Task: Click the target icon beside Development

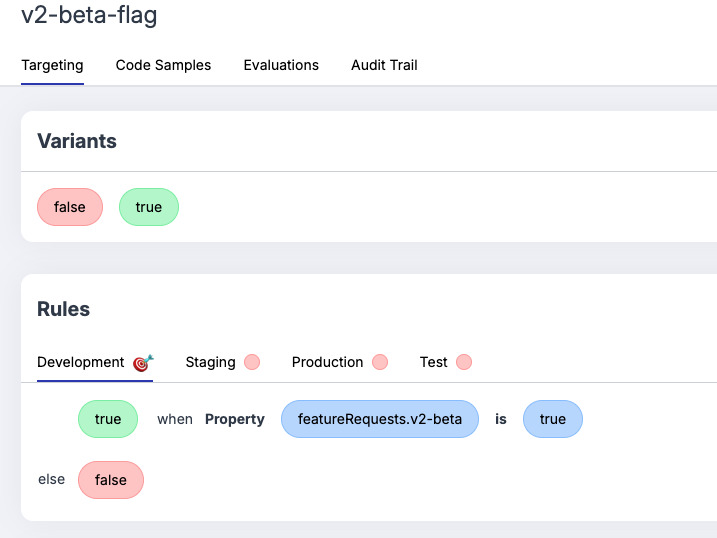Action: 143,362
